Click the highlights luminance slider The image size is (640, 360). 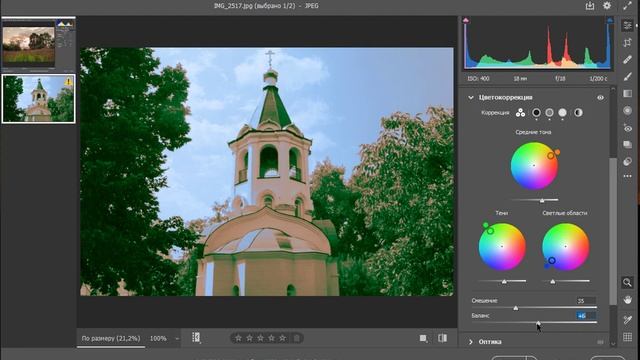coord(566,281)
